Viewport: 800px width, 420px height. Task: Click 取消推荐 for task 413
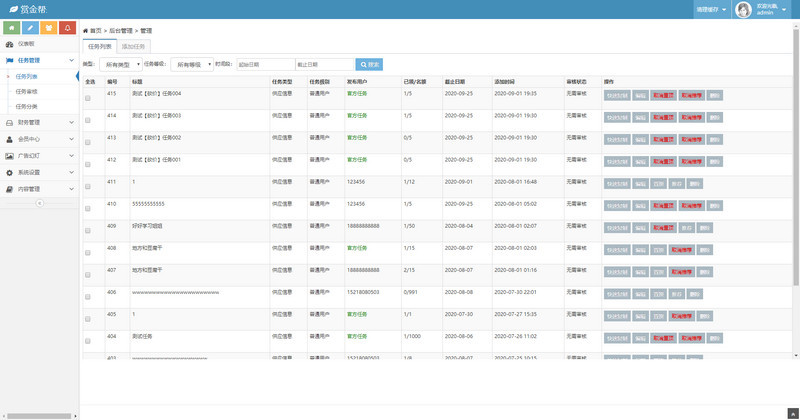point(691,139)
